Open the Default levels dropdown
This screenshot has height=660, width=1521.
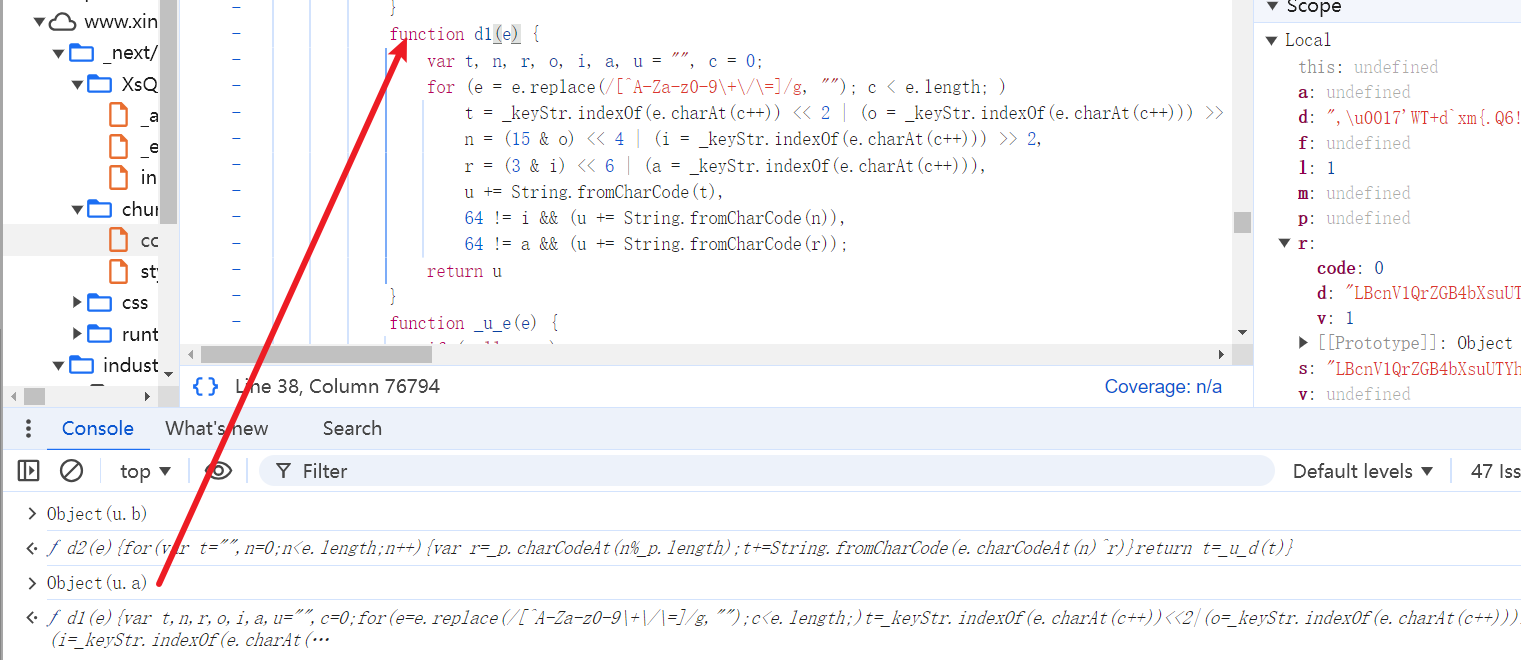pos(1363,471)
